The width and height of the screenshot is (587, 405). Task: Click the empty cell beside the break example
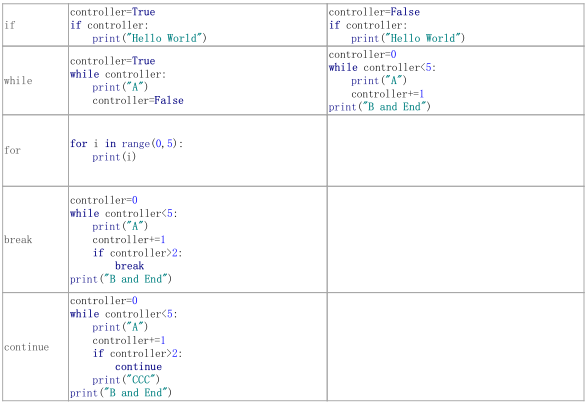click(x=456, y=240)
